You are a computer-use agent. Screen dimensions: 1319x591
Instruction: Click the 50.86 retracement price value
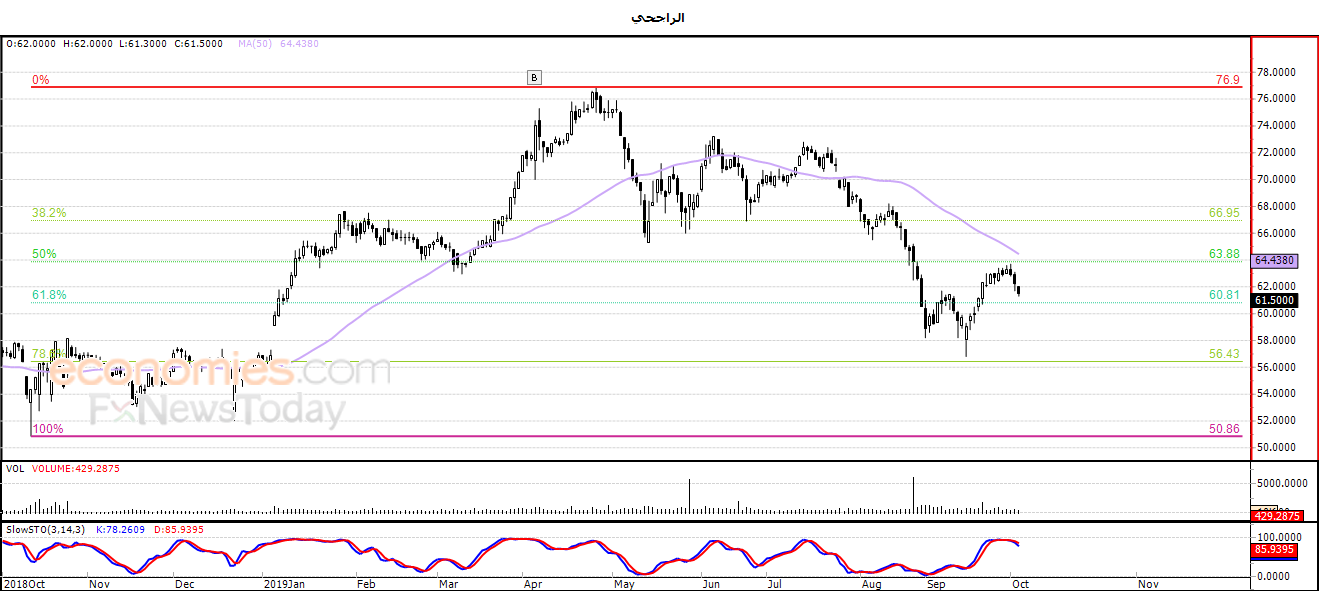[x=1224, y=428]
